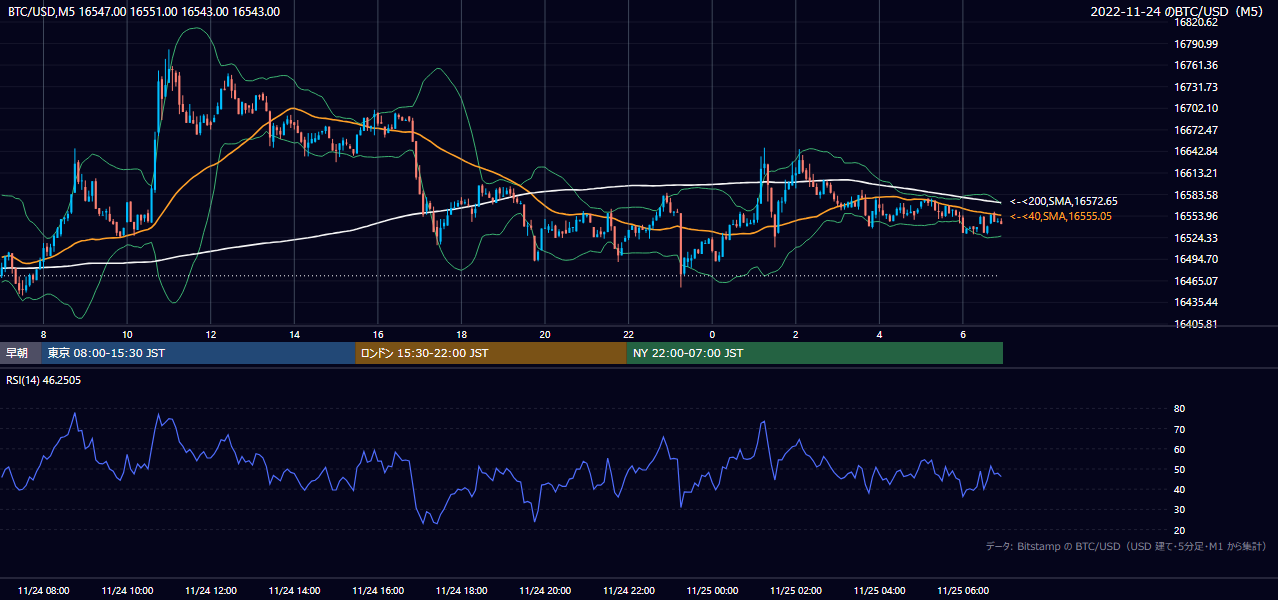Click the RSI axis level 60
Screen dimensions: 1278x600
(1179, 449)
